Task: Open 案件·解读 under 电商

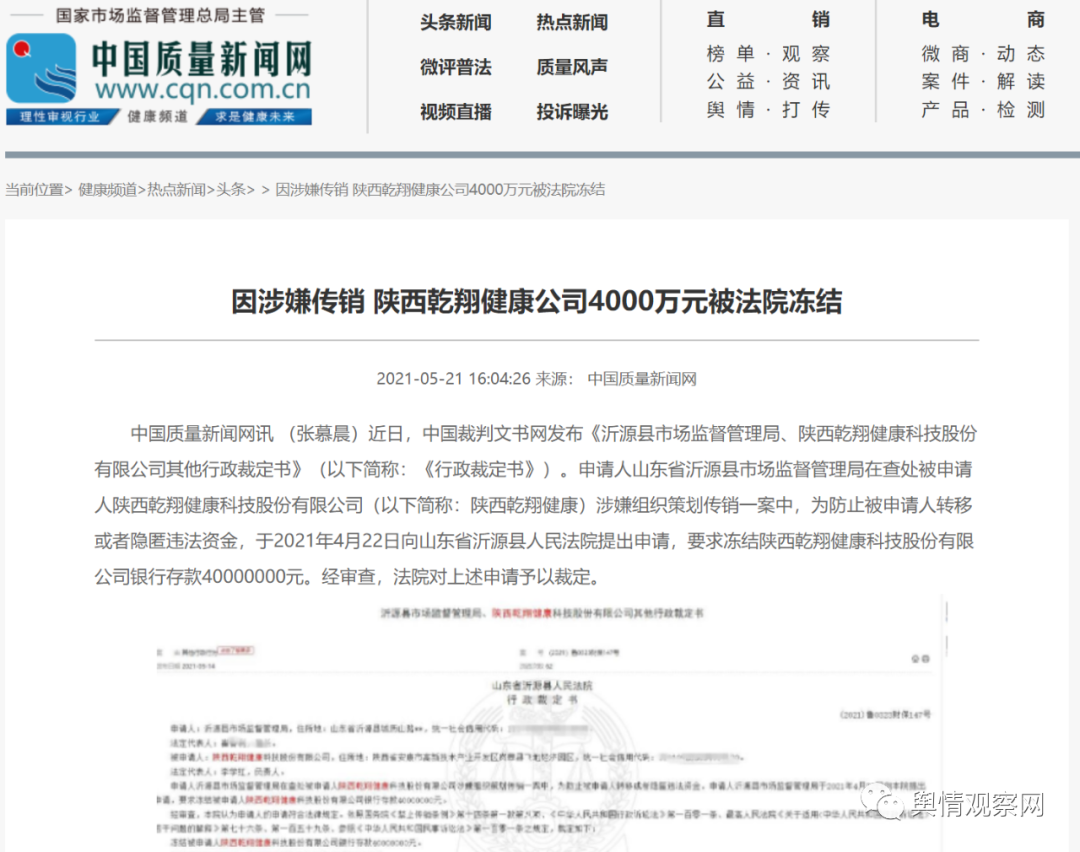Action: [x=984, y=81]
